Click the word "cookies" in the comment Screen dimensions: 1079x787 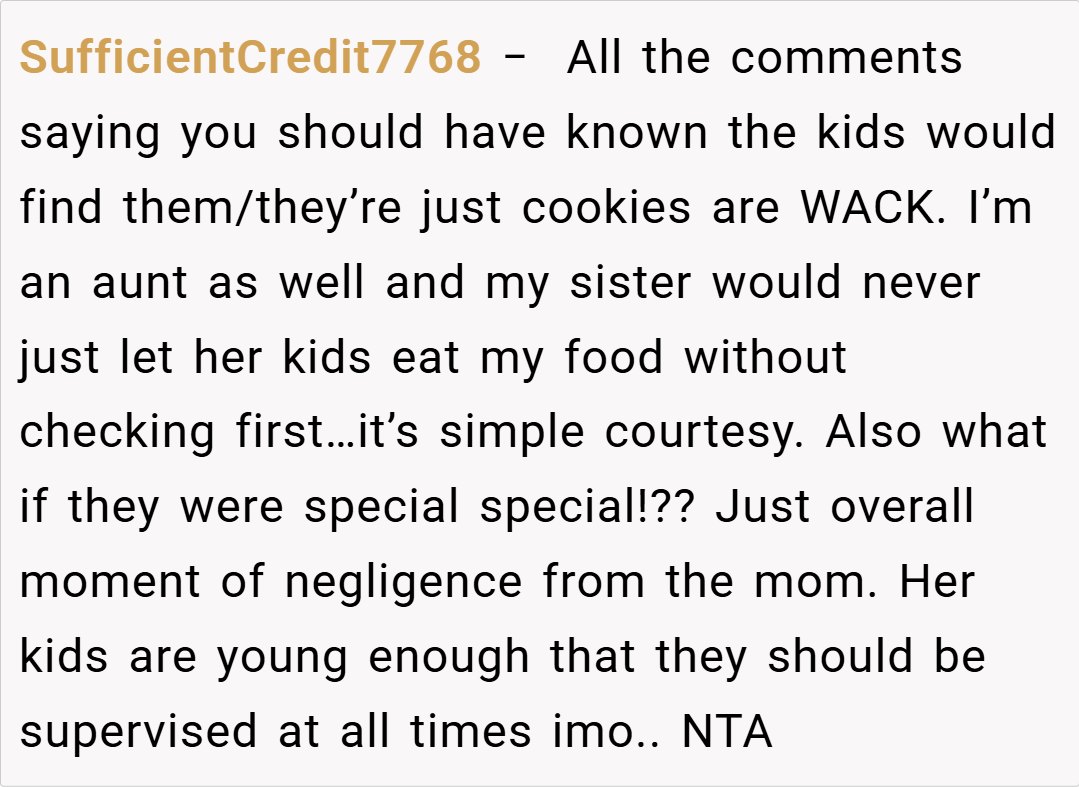point(606,208)
